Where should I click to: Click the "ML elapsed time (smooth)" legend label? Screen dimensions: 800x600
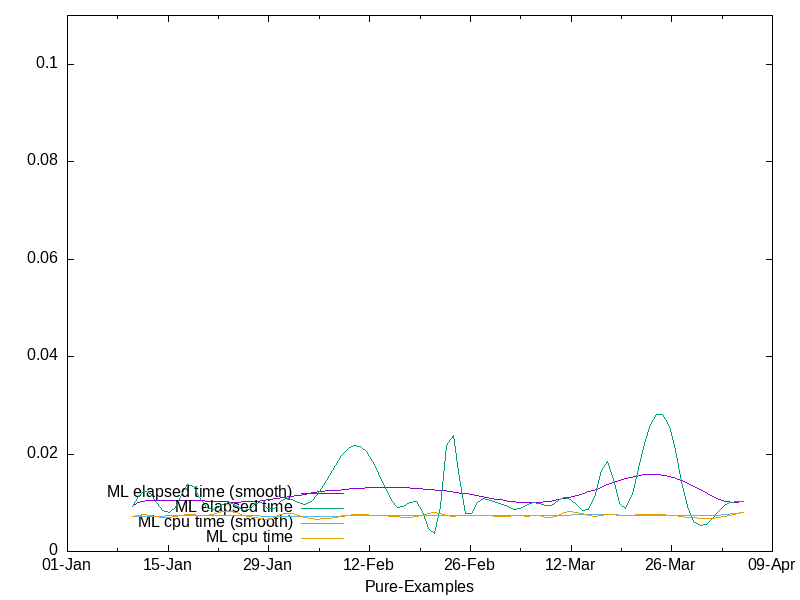click(199, 492)
